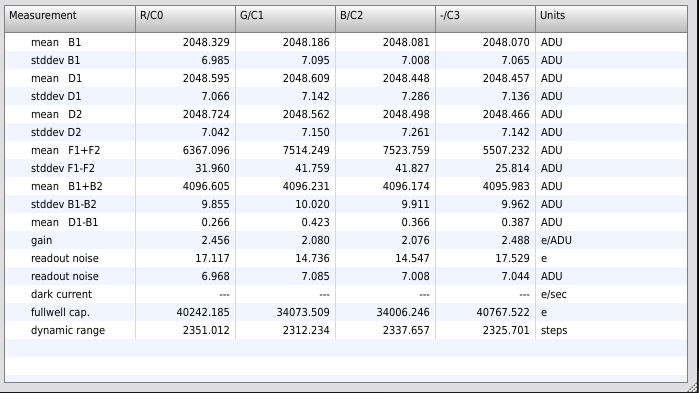This screenshot has width=699, height=393.
Task: Click the fullwell value 40767.522
Action: [x=503, y=312]
